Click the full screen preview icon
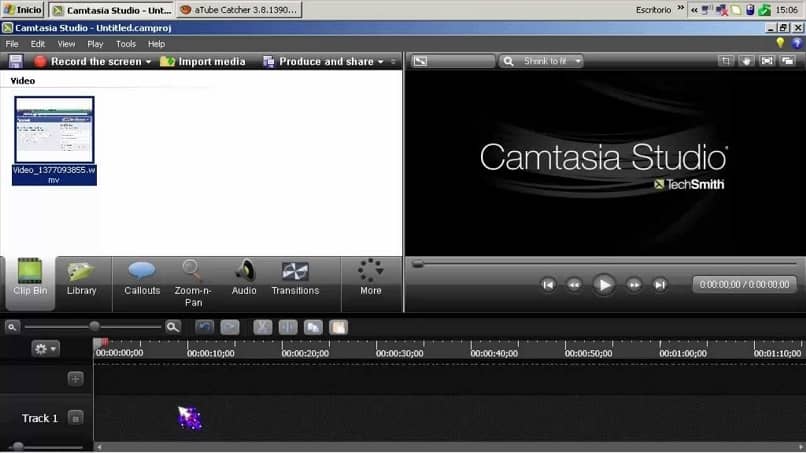 pyautogui.click(x=766, y=61)
